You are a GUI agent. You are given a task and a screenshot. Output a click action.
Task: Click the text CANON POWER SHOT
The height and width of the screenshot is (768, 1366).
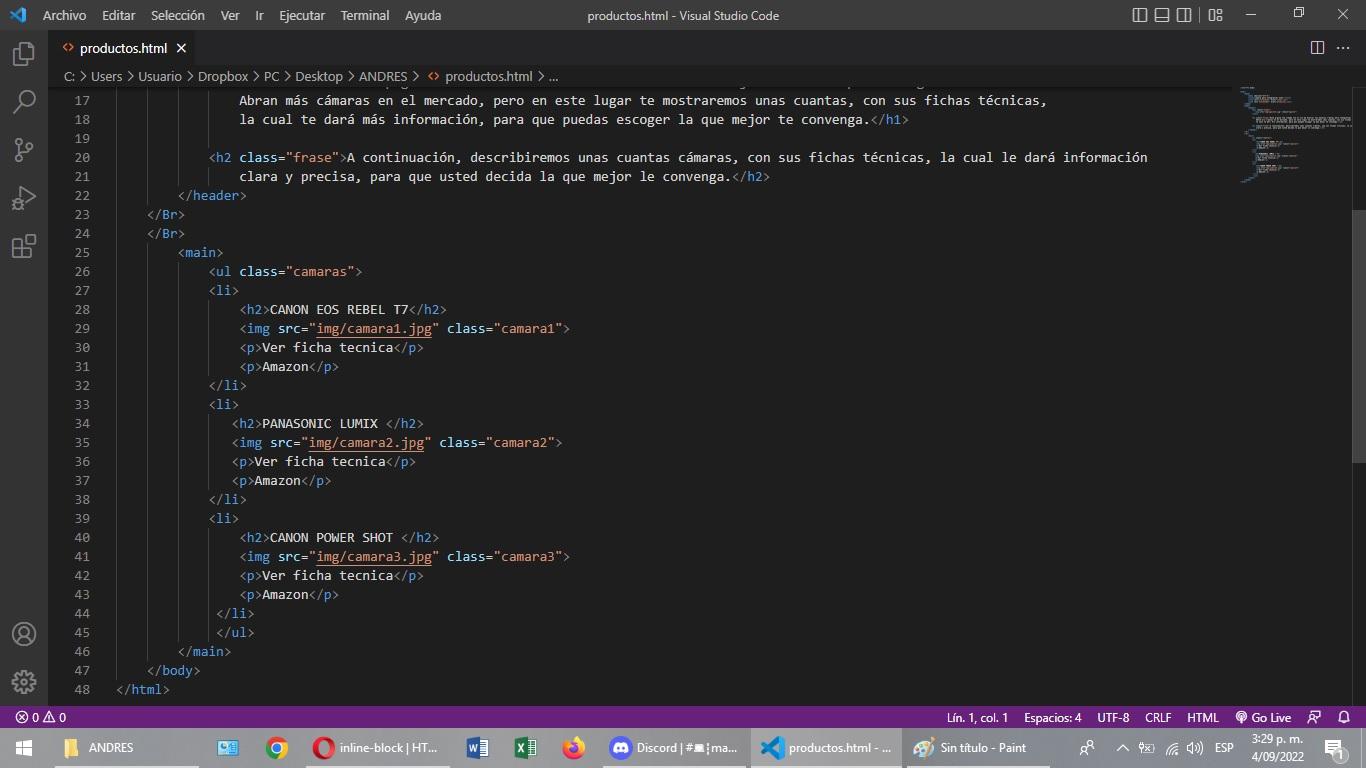coord(331,538)
